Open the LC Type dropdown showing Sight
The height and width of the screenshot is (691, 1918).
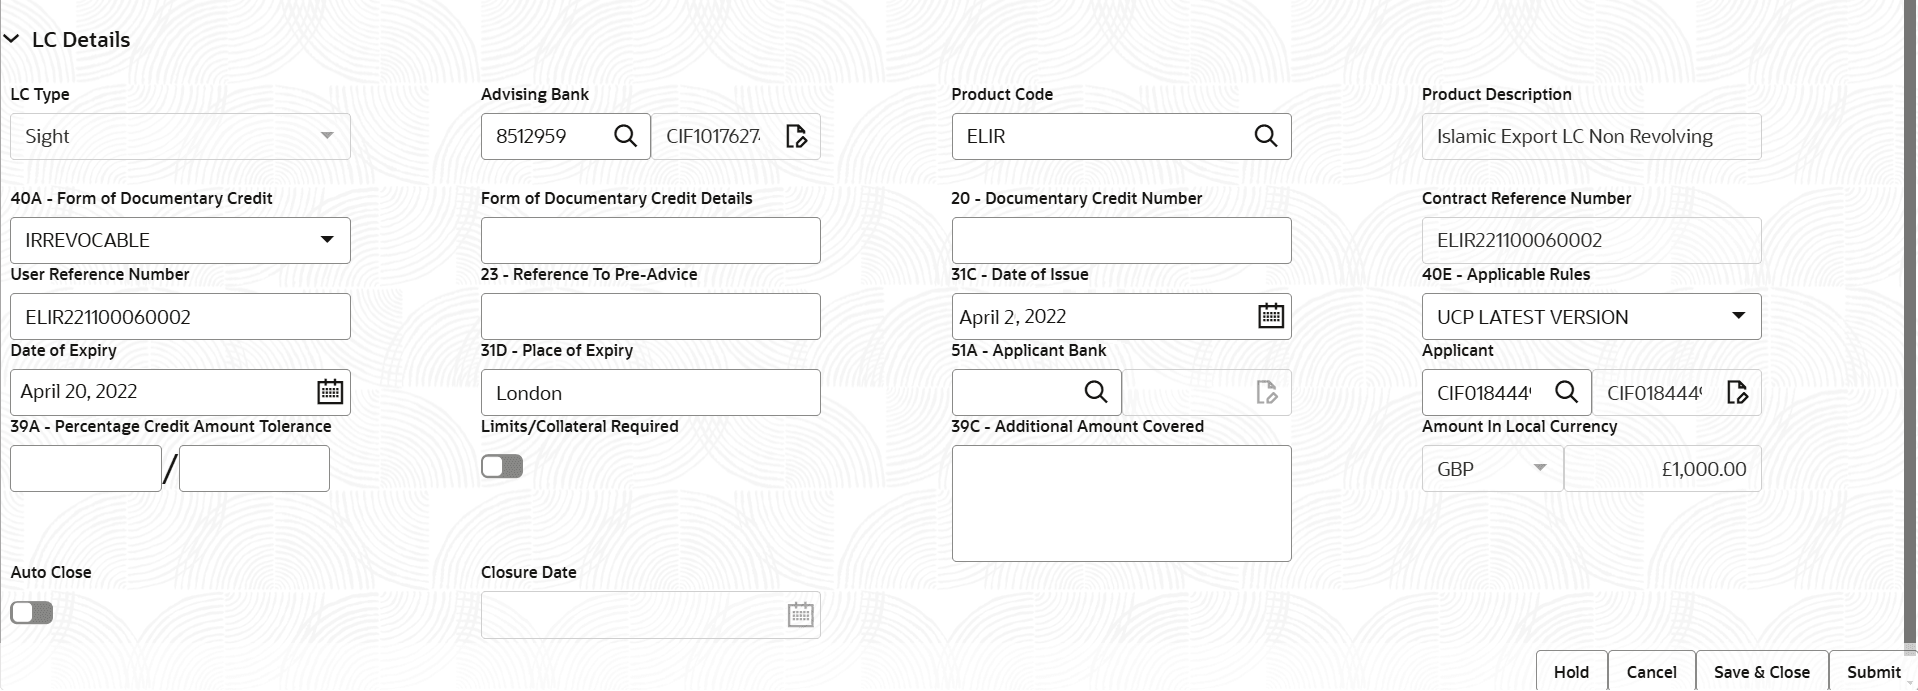point(328,136)
